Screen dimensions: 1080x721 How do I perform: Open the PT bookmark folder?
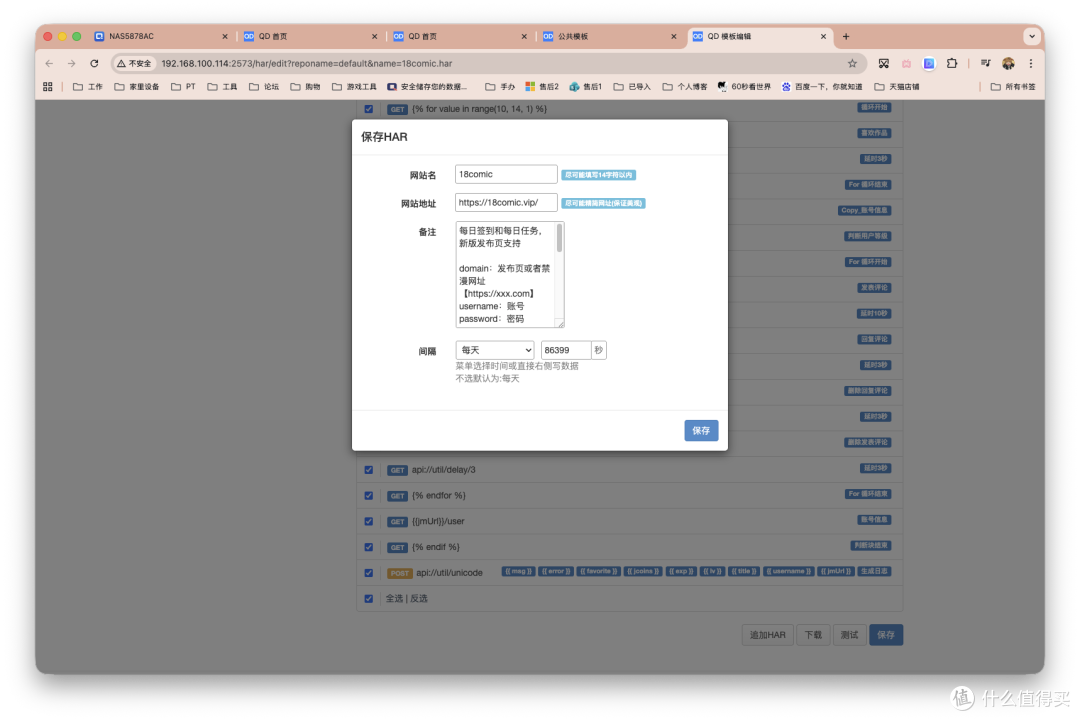[183, 87]
